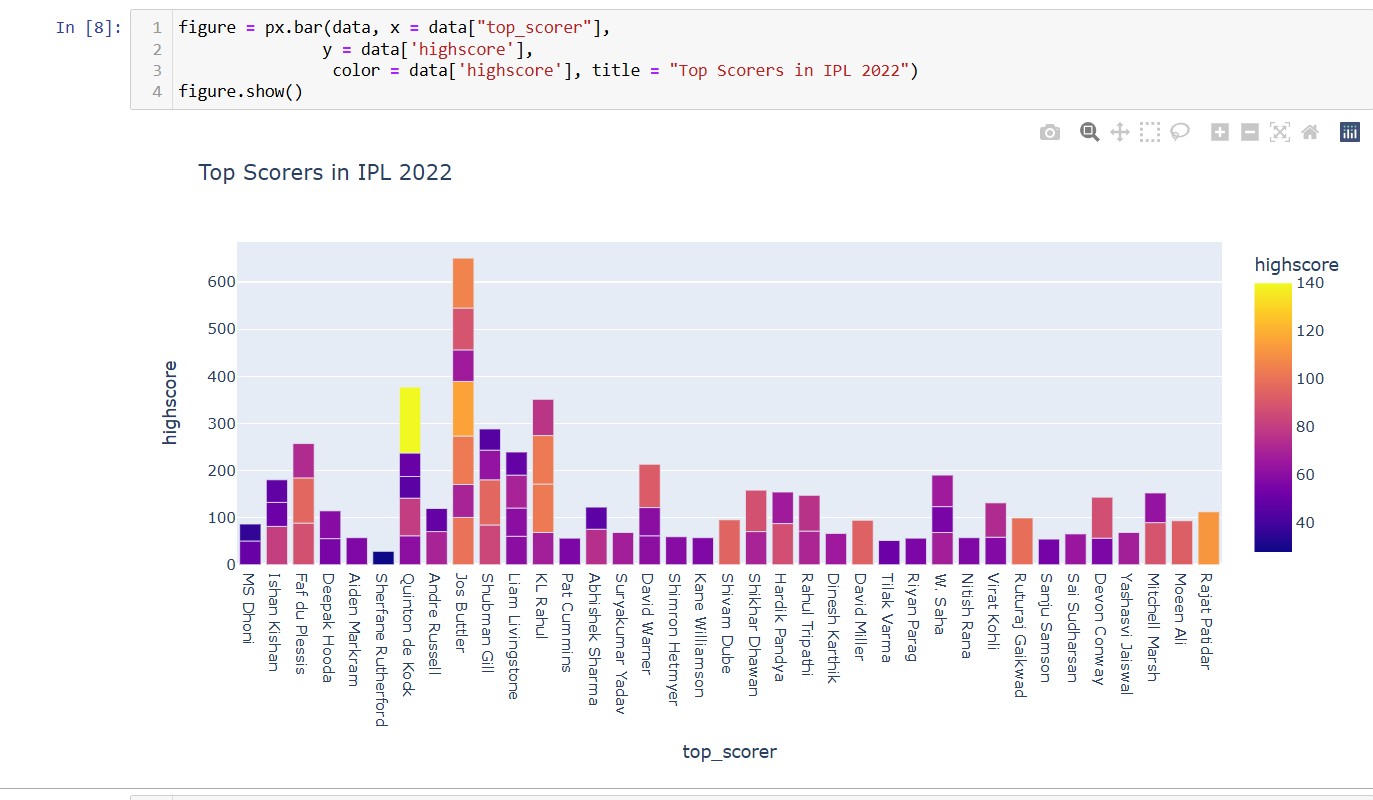Select the Zoom tool in the modebar
Viewport: 1373px width, 800px height.
click(x=1089, y=131)
